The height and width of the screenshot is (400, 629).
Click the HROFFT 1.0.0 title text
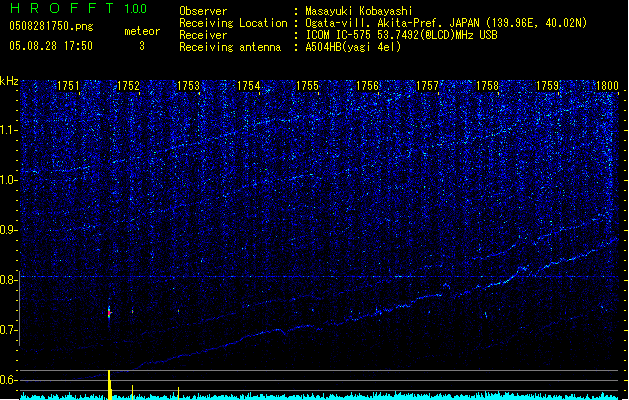pos(79,8)
